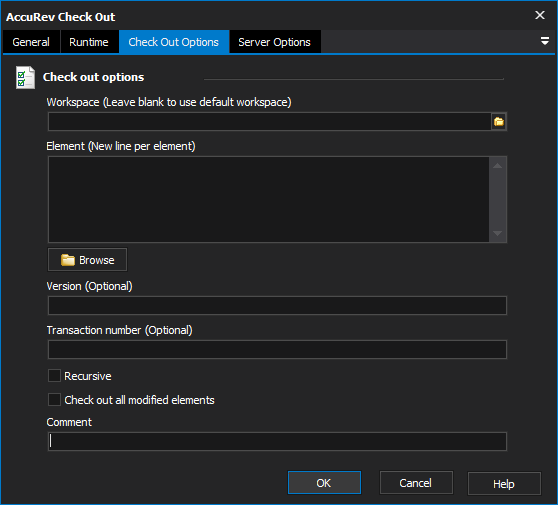Click the Workspace label text

coord(169,102)
